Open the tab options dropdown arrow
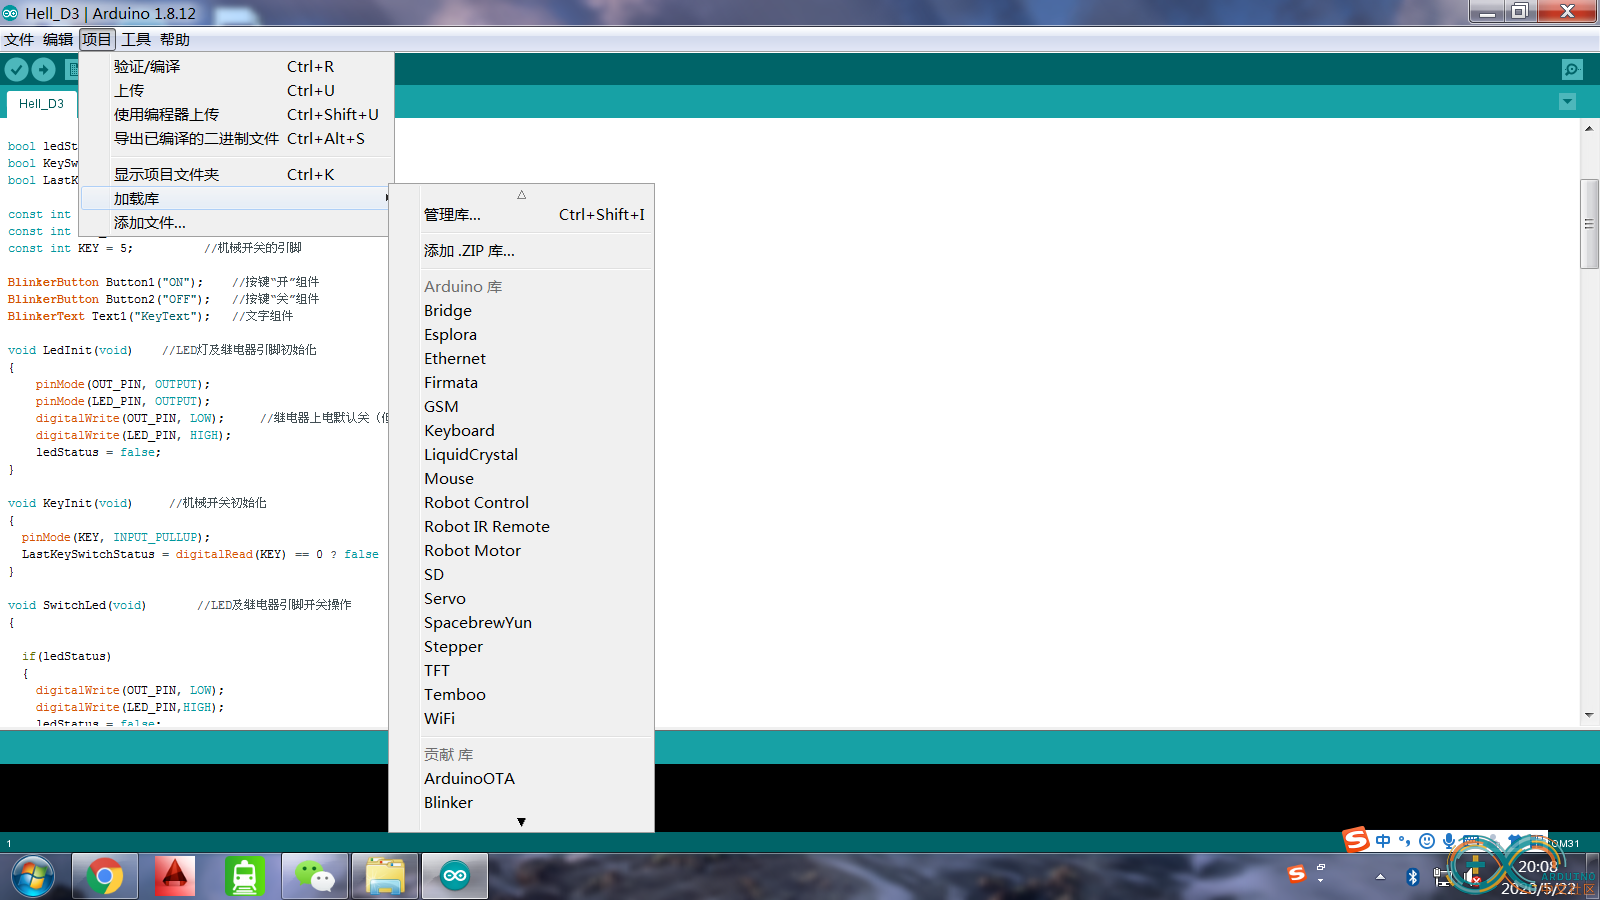The image size is (1600, 900). pyautogui.click(x=1567, y=102)
